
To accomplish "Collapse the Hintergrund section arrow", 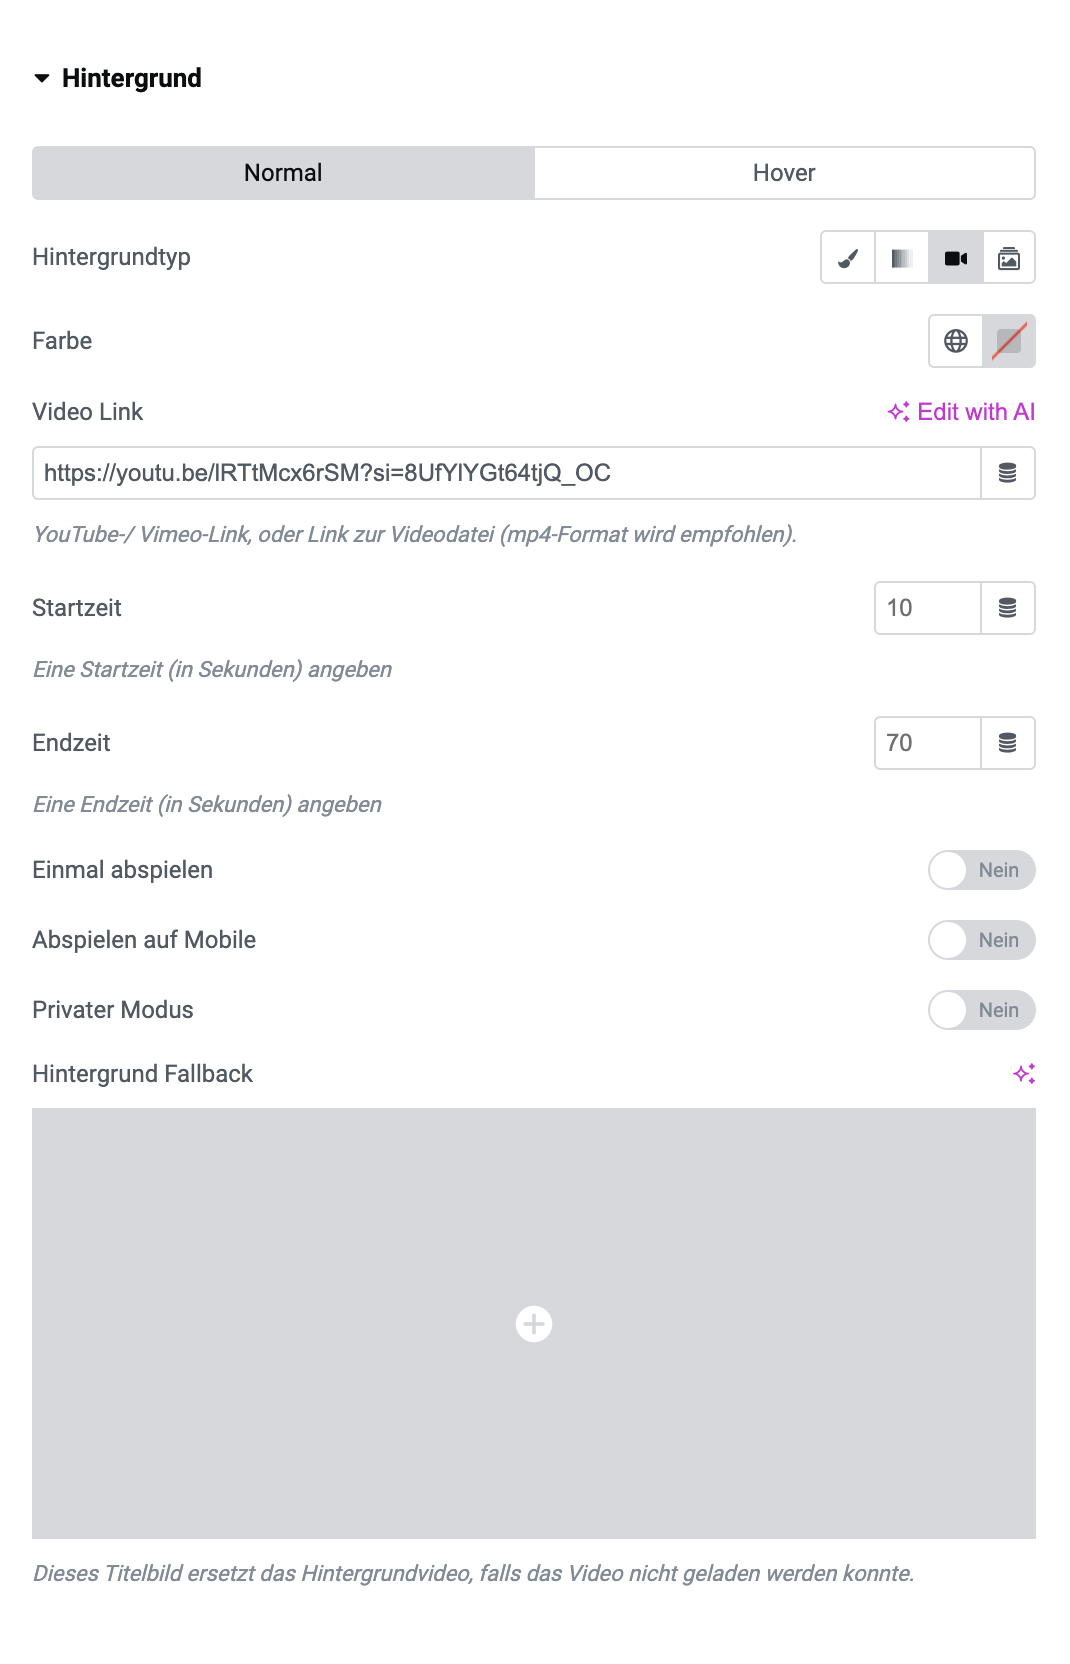I will click(42, 78).
